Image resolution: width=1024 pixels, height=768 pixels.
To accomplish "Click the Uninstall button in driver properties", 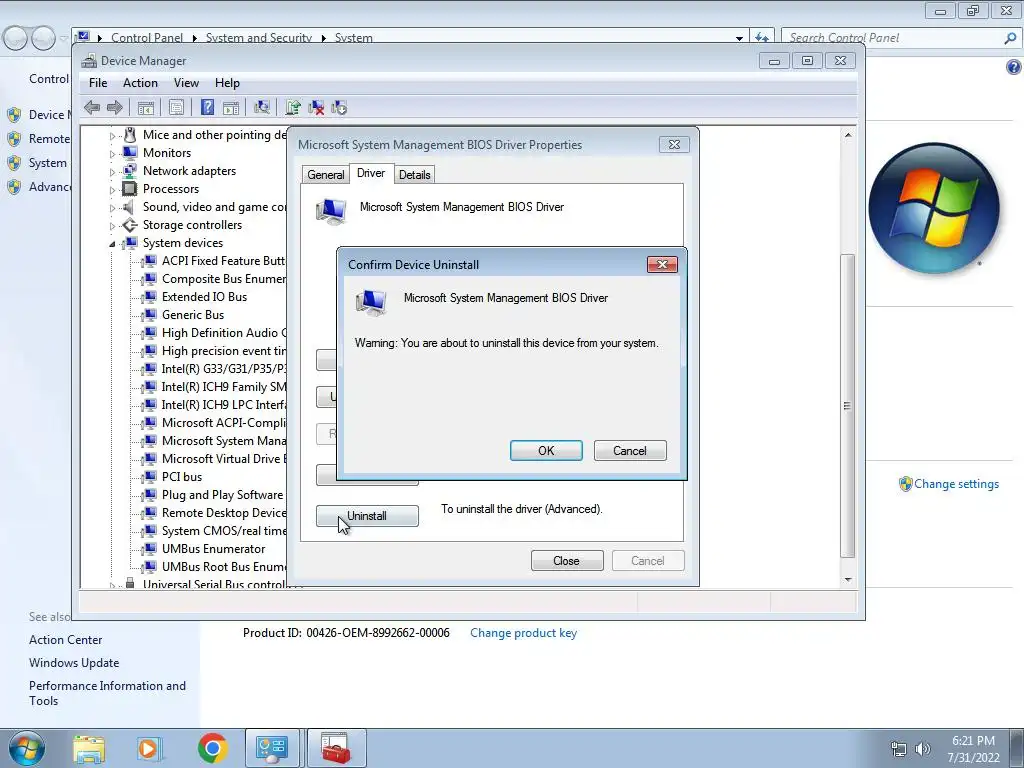I will (x=367, y=516).
